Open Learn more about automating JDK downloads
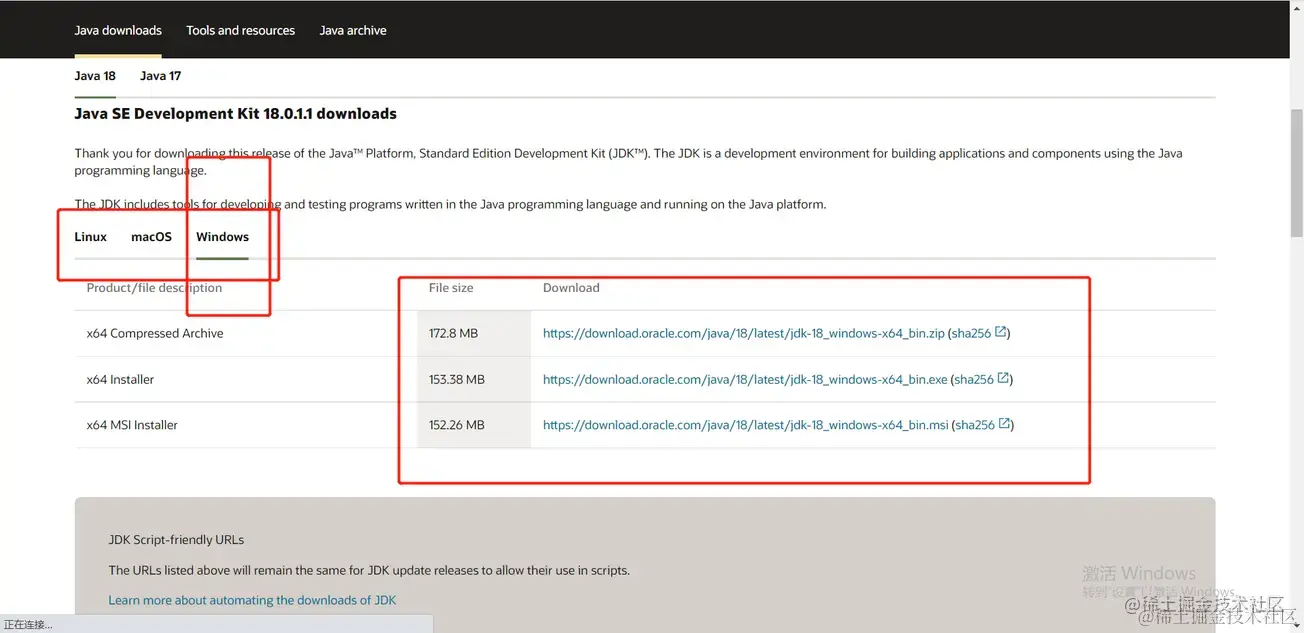The image size is (1304, 633). pos(252,600)
